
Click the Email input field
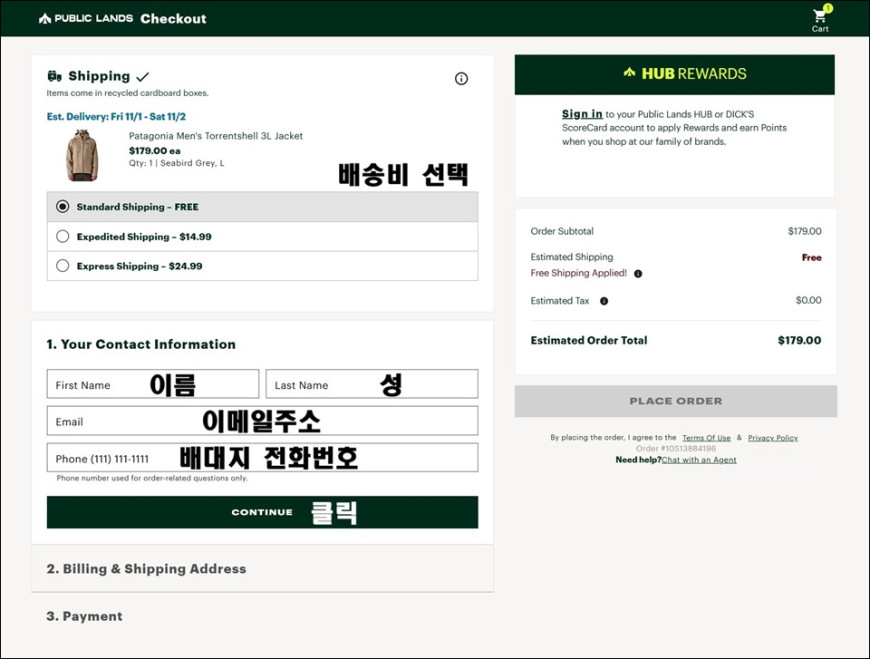(x=262, y=421)
